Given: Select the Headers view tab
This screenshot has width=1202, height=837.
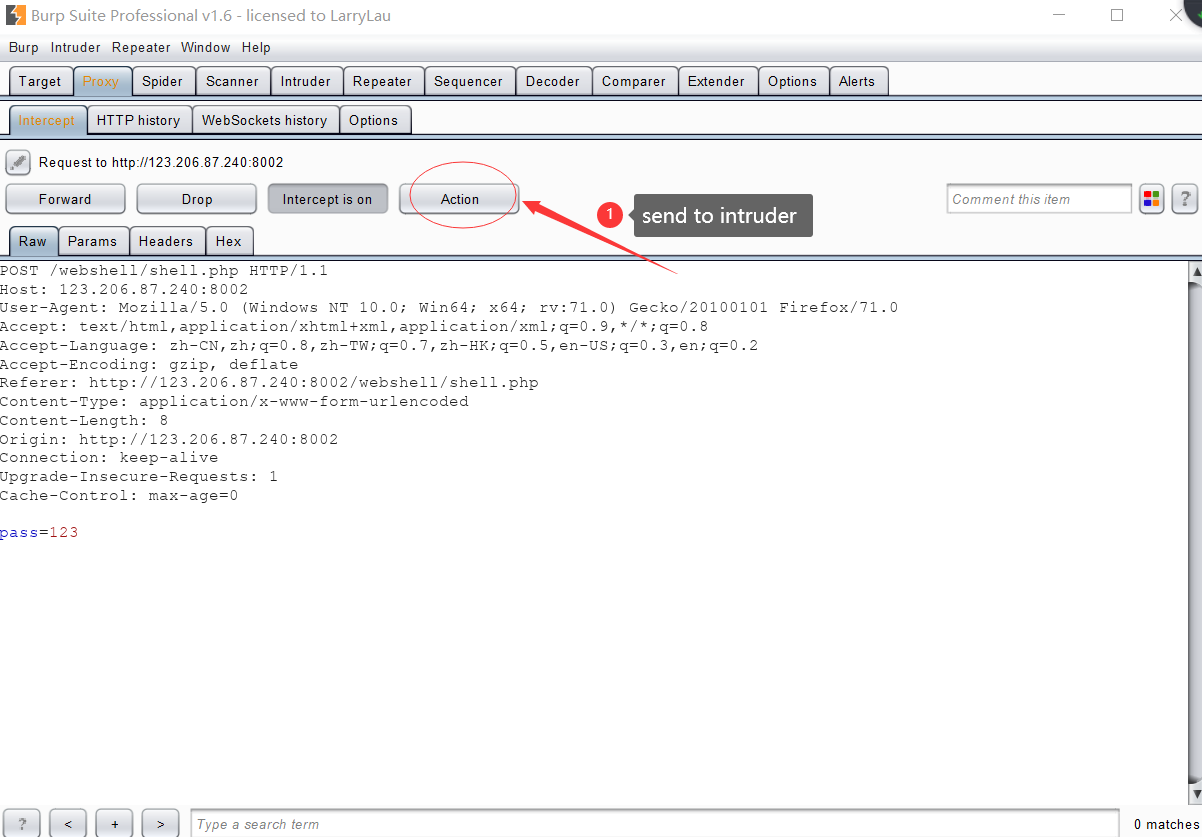Looking at the screenshot, I should [x=166, y=241].
